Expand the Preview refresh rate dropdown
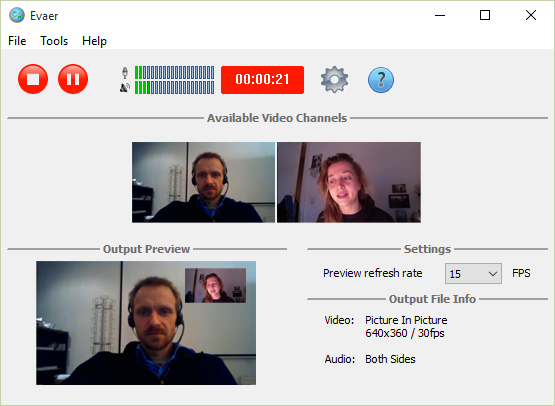 [x=473, y=273]
